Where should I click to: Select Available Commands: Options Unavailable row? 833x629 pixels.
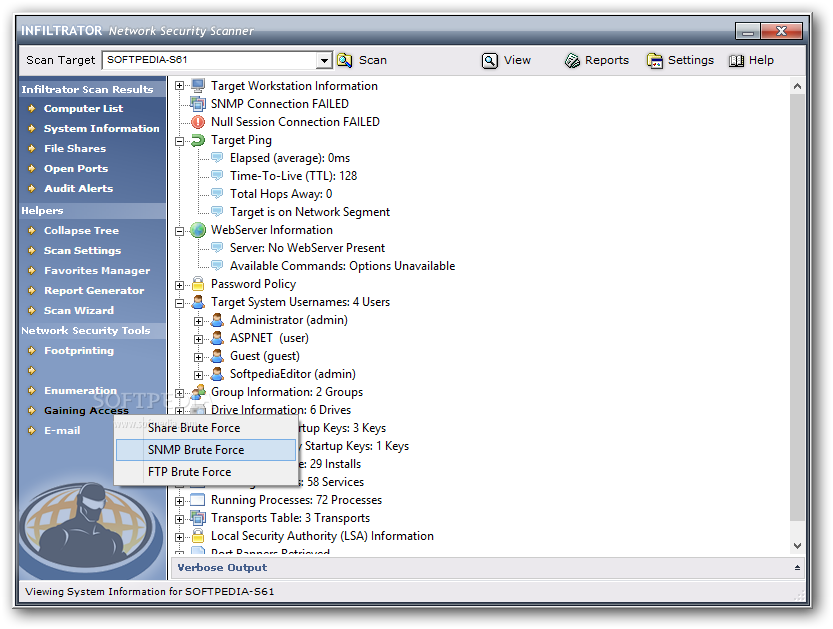tap(342, 266)
